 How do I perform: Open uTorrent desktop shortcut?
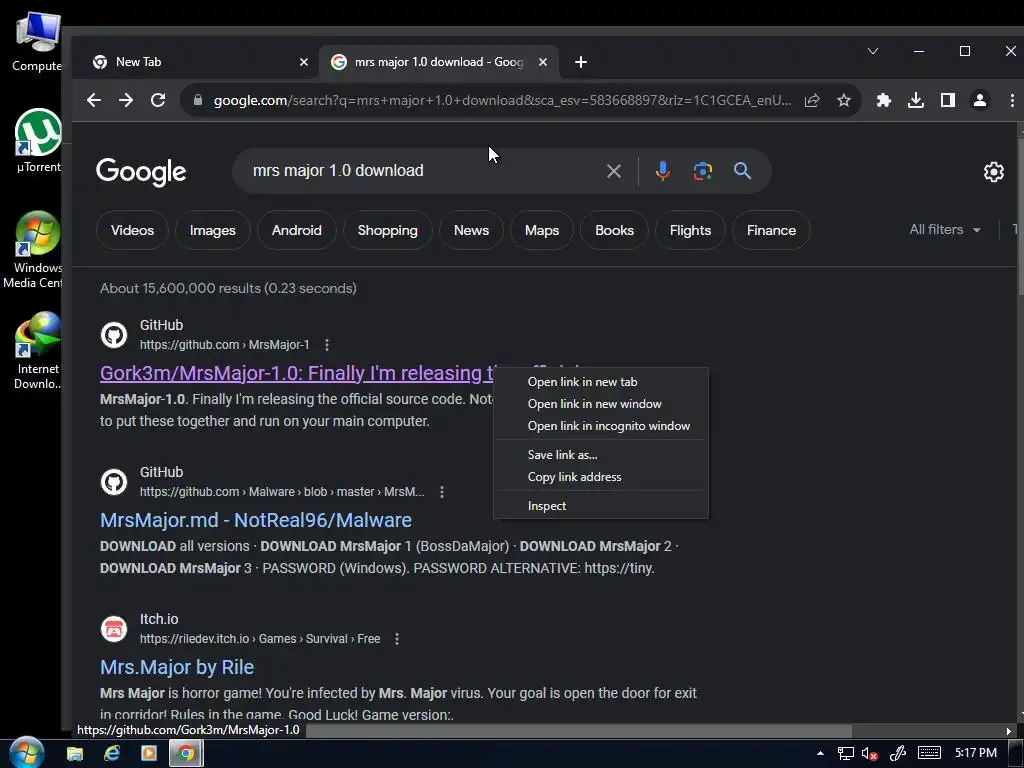click(x=38, y=141)
